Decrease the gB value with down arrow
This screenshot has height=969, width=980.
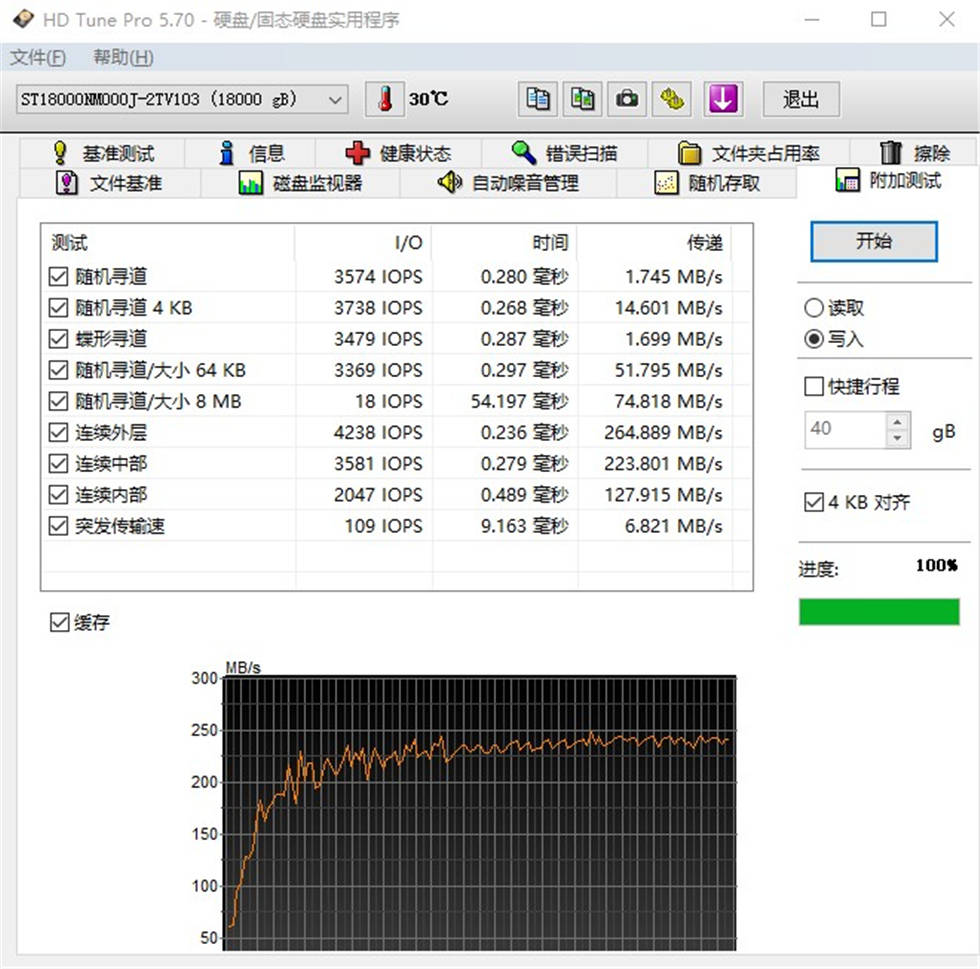[x=898, y=438]
